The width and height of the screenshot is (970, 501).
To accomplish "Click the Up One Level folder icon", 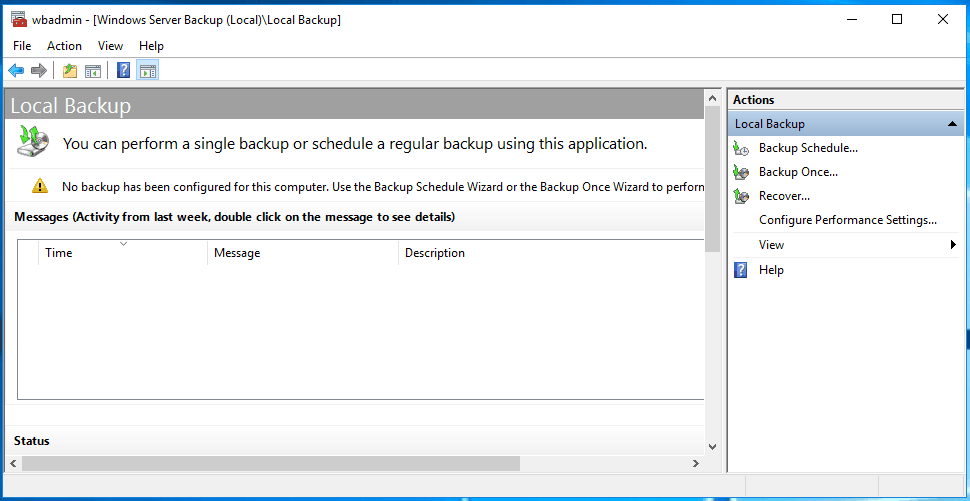I will 70,71.
